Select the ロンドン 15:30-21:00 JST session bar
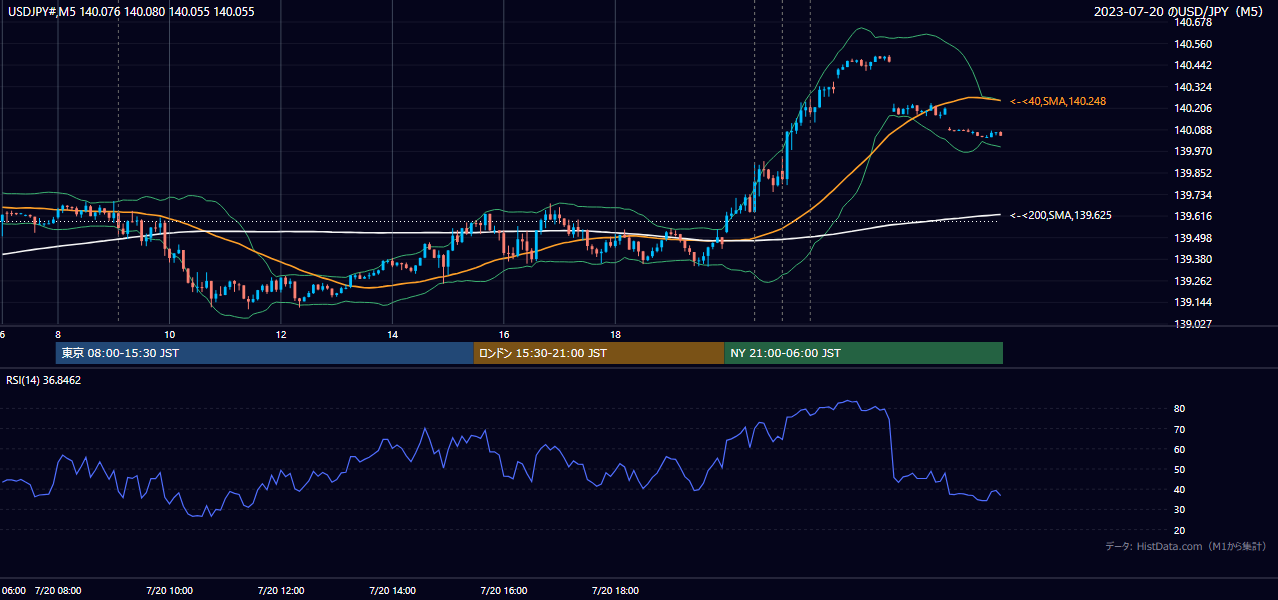Viewport: 1278px width, 600px height. click(x=599, y=353)
